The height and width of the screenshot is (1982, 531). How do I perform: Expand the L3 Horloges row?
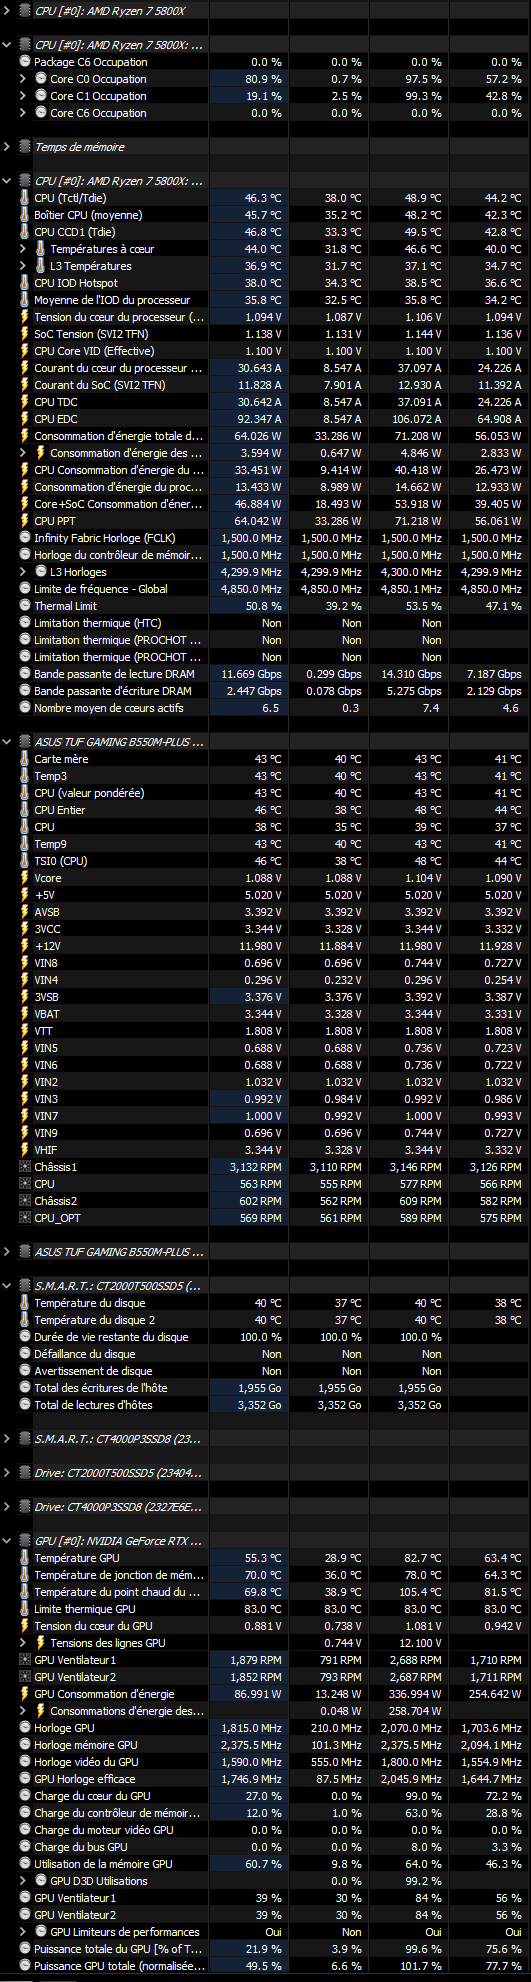click(x=24, y=572)
